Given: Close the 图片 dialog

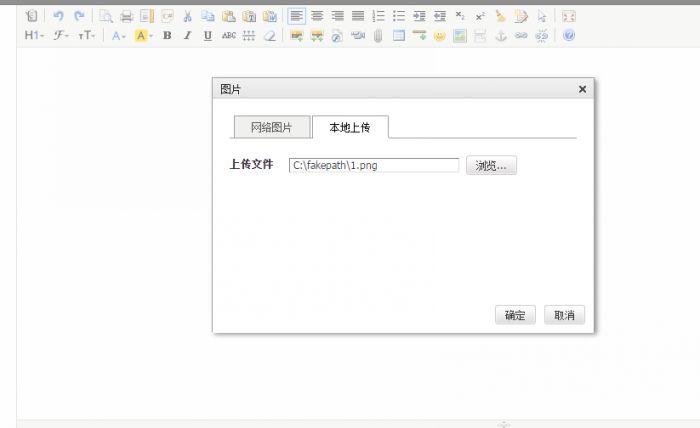Looking at the screenshot, I should point(582,89).
